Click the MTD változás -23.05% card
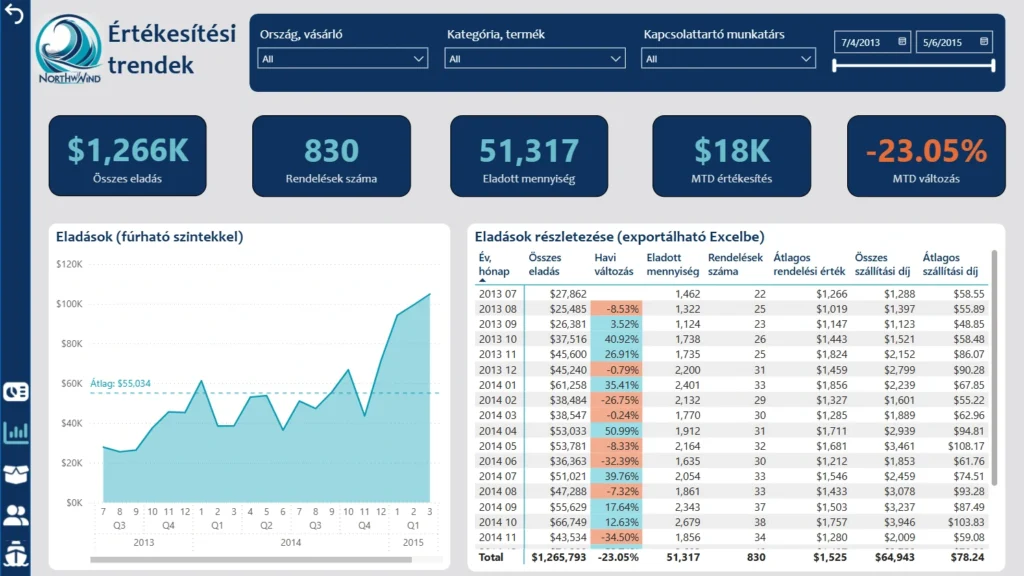 coord(925,155)
